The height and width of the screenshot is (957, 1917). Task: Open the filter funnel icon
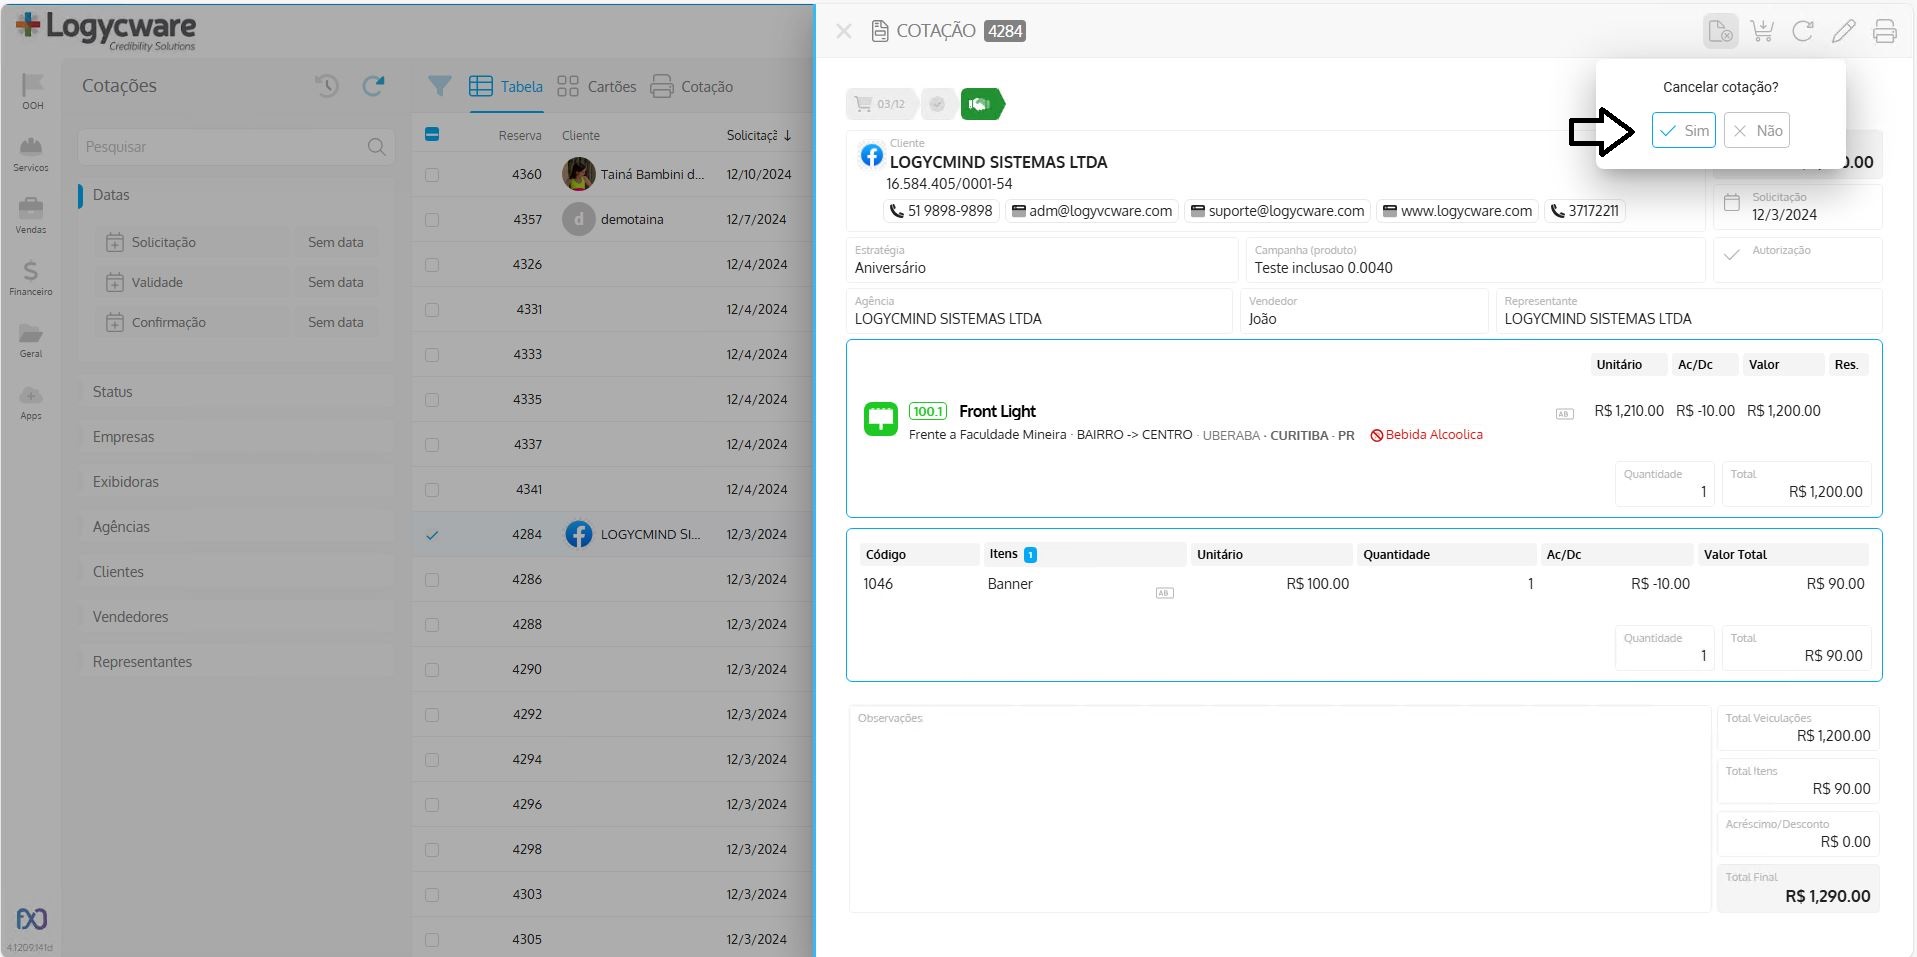click(439, 86)
